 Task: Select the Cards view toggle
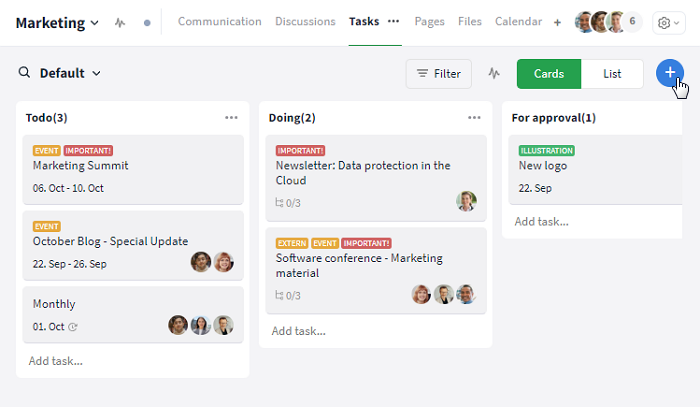(549, 73)
